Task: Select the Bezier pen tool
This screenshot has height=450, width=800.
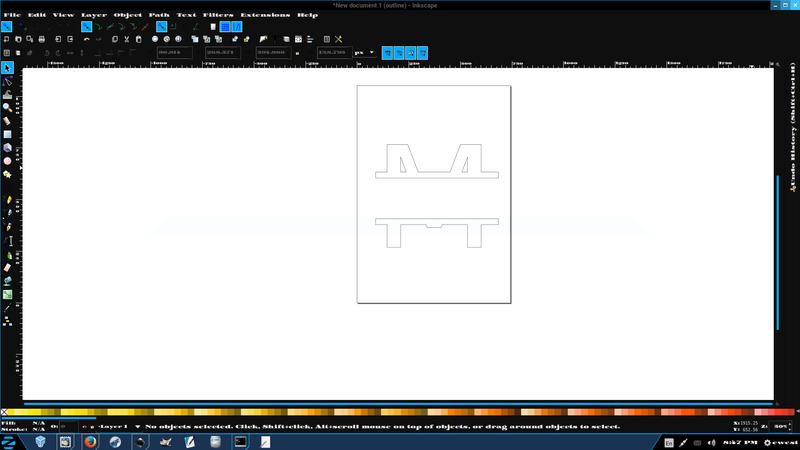Action: [x=8, y=213]
